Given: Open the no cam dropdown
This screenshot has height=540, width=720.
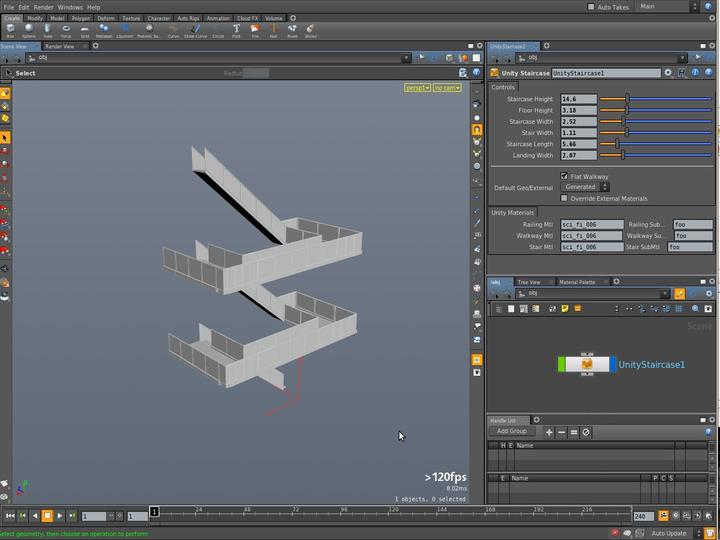Looking at the screenshot, I should pyautogui.click(x=446, y=88).
